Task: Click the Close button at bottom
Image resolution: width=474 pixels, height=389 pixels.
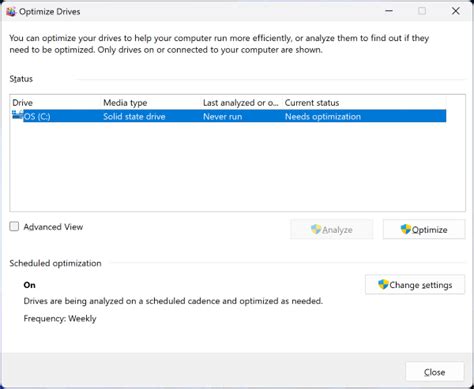Action: pos(435,372)
